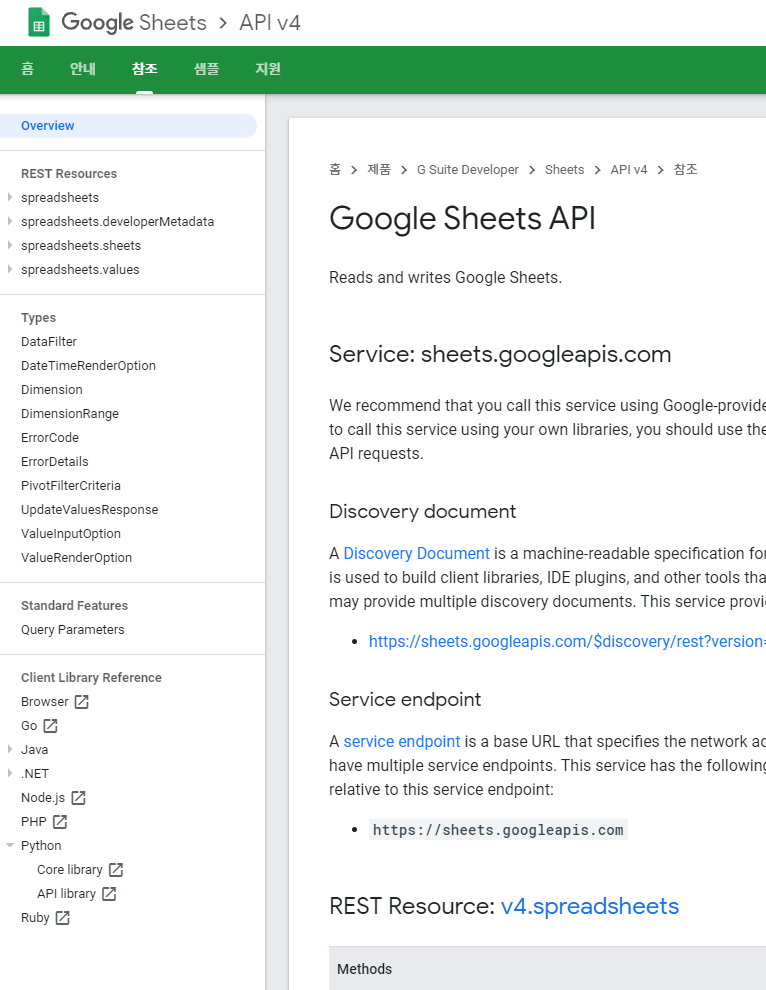This screenshot has height=990, width=766.
Task: Click the Google Sheets green logo icon
Action: tap(39, 22)
